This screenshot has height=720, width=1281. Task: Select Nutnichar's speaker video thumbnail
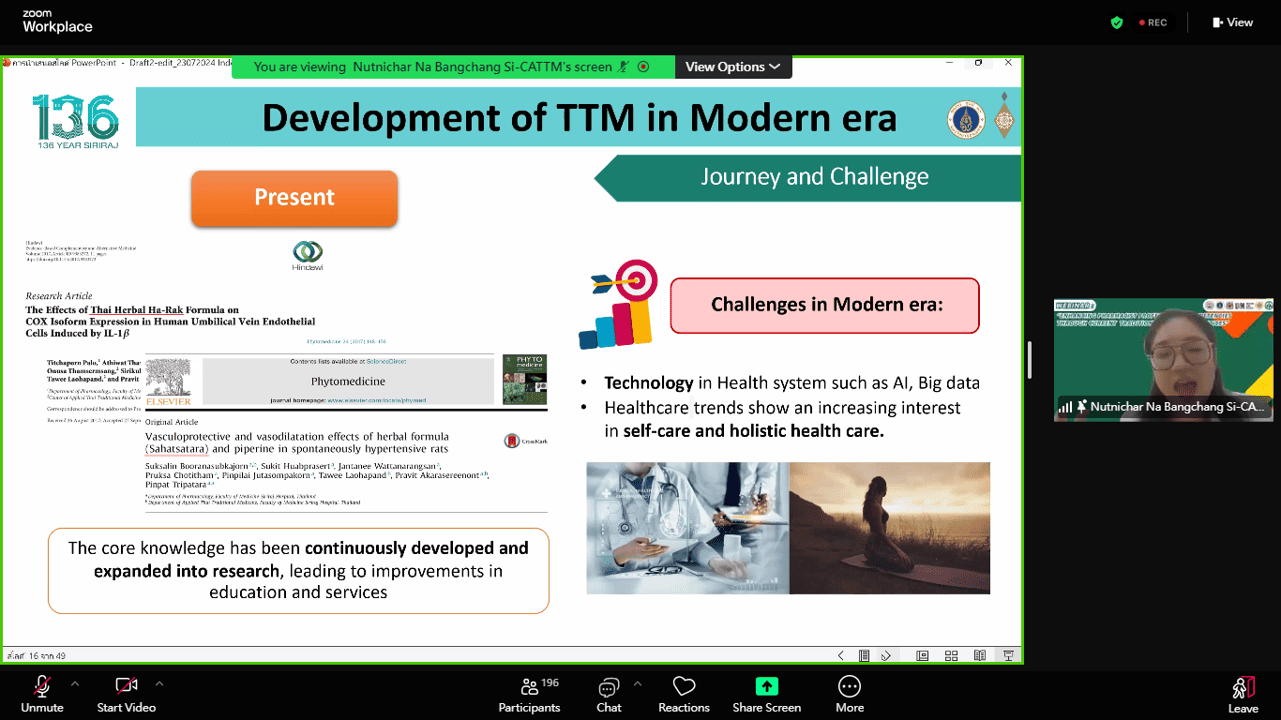tap(1163, 359)
